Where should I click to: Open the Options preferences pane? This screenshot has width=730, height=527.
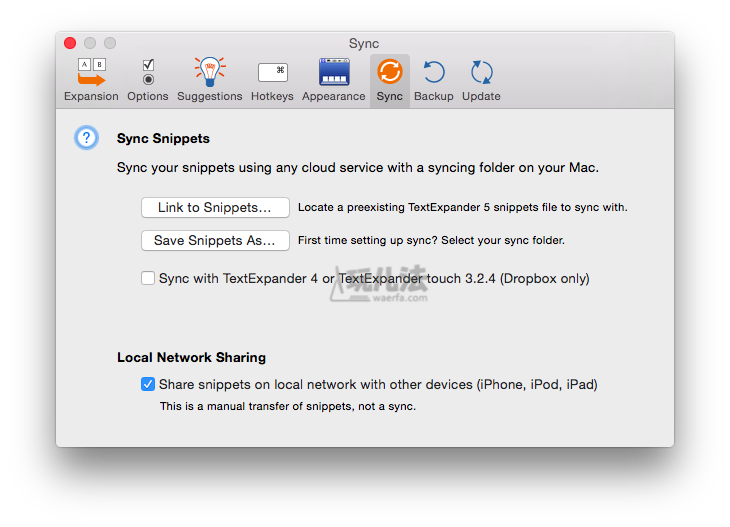point(148,80)
